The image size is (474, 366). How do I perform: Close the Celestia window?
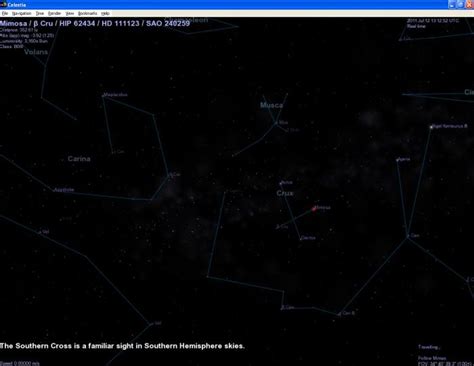[469, 4]
